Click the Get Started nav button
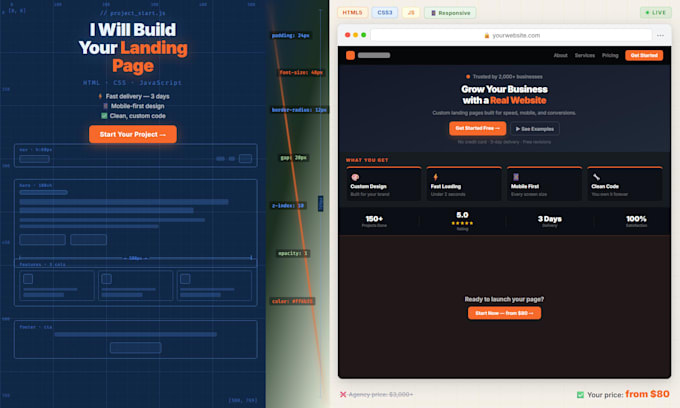 [644, 55]
